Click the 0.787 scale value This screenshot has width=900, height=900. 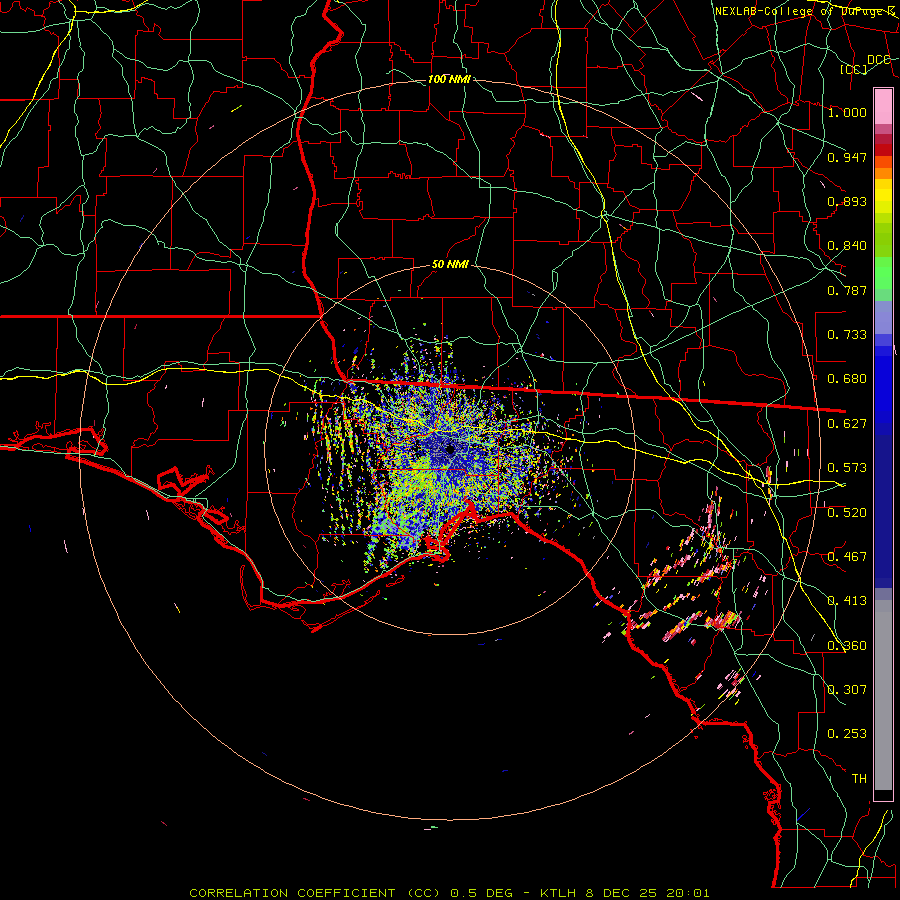(x=847, y=290)
